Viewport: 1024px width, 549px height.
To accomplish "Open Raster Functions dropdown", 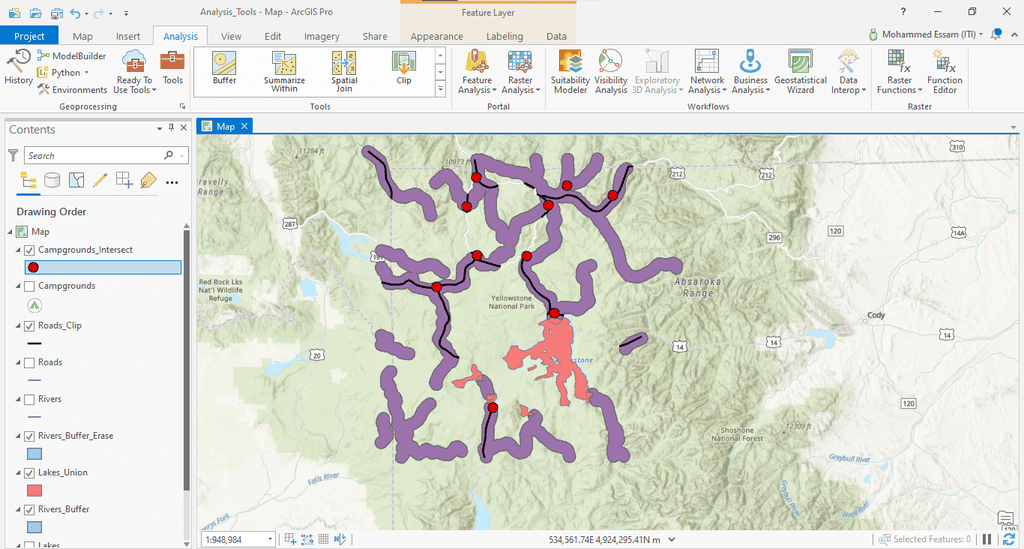I will pos(899,72).
